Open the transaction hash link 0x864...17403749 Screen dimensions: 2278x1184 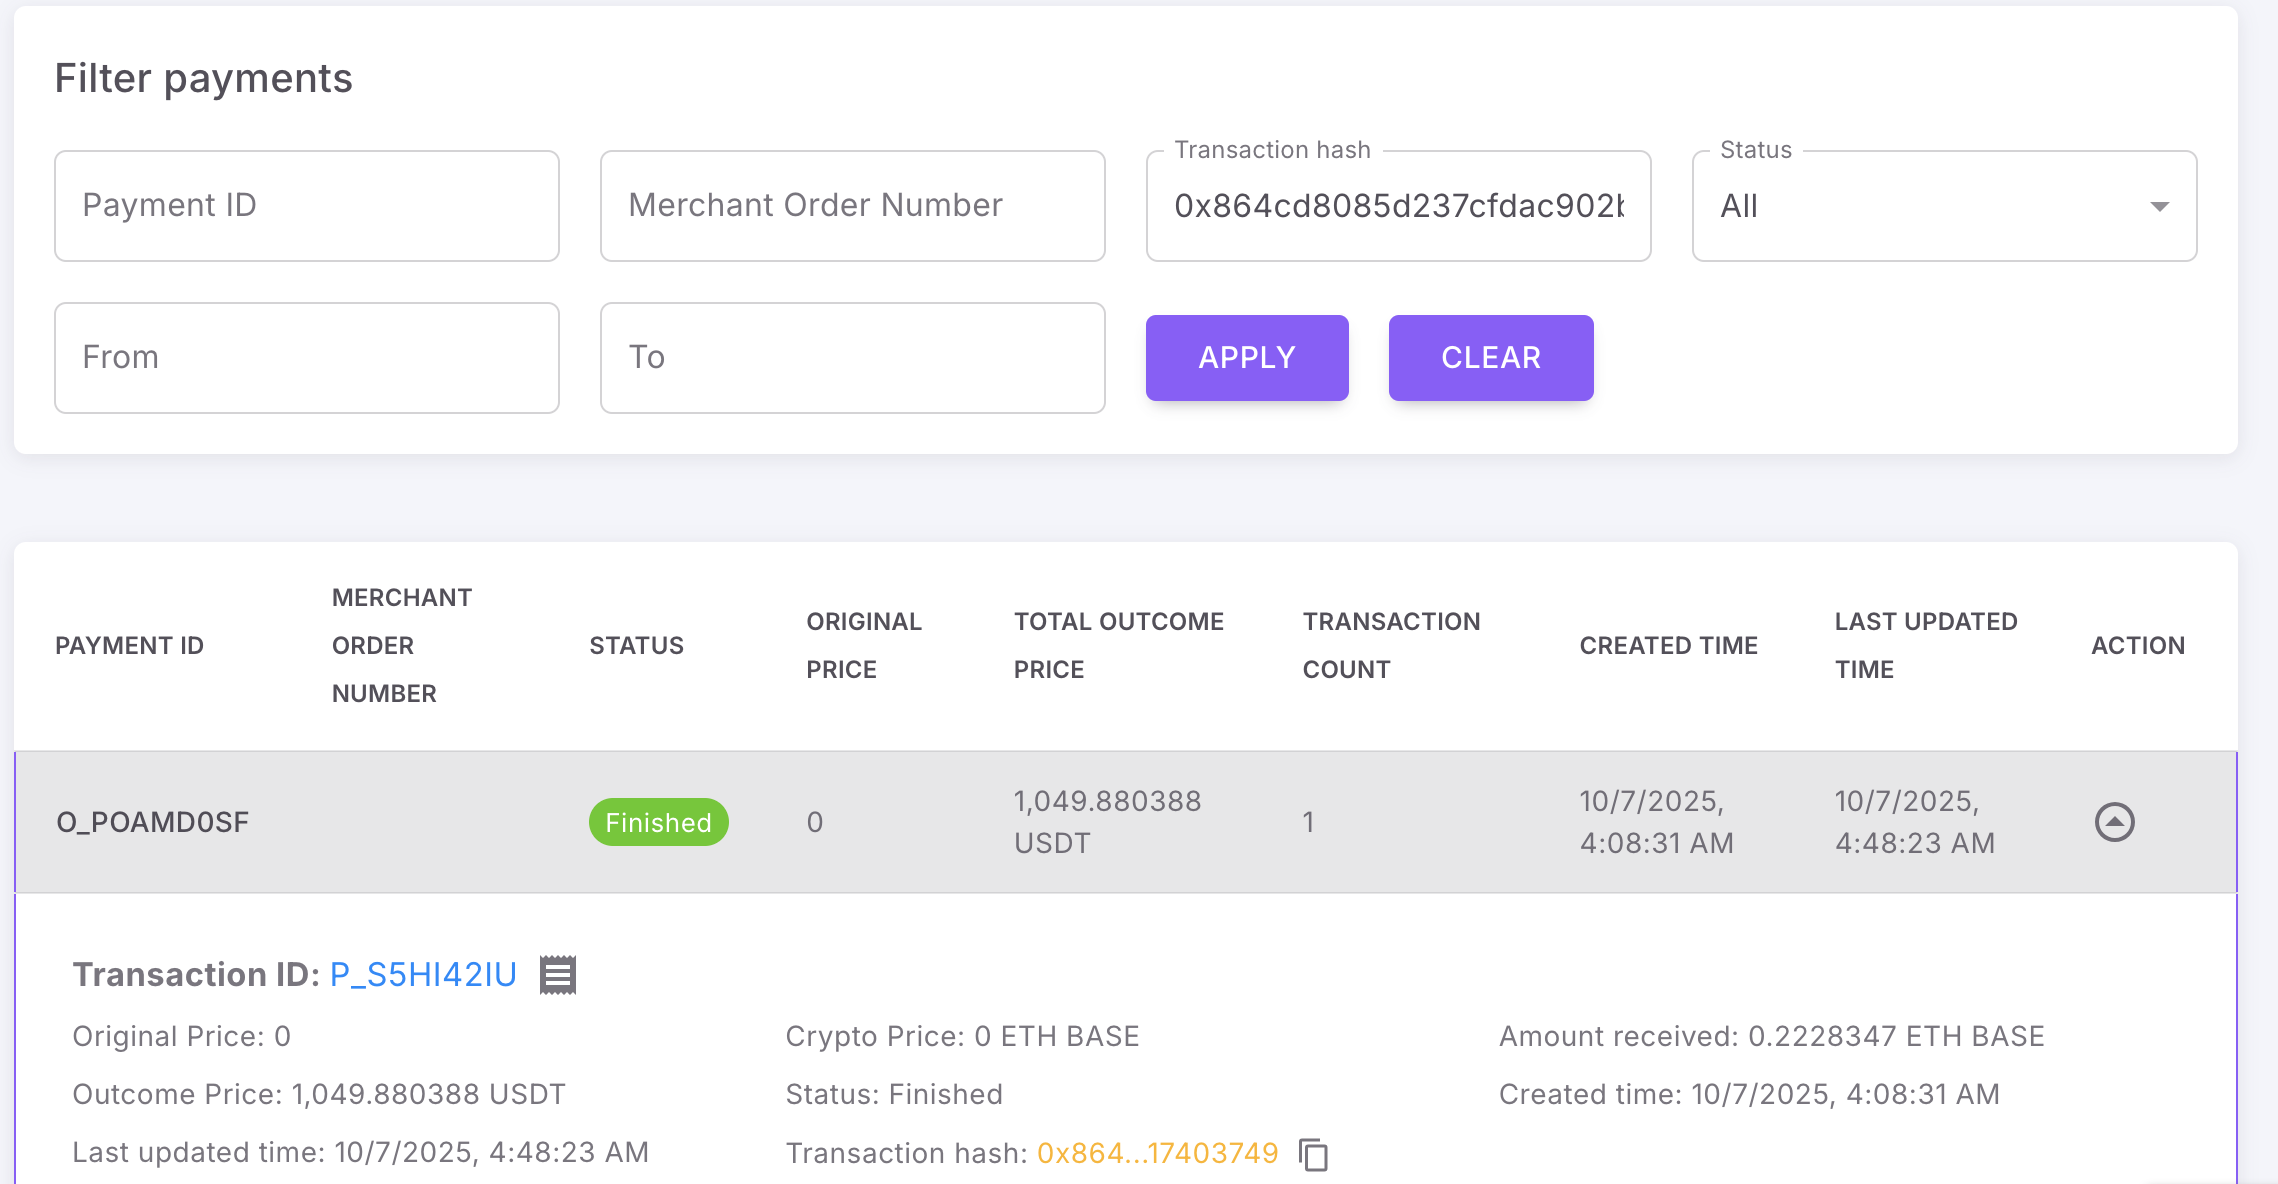pos(1156,1152)
